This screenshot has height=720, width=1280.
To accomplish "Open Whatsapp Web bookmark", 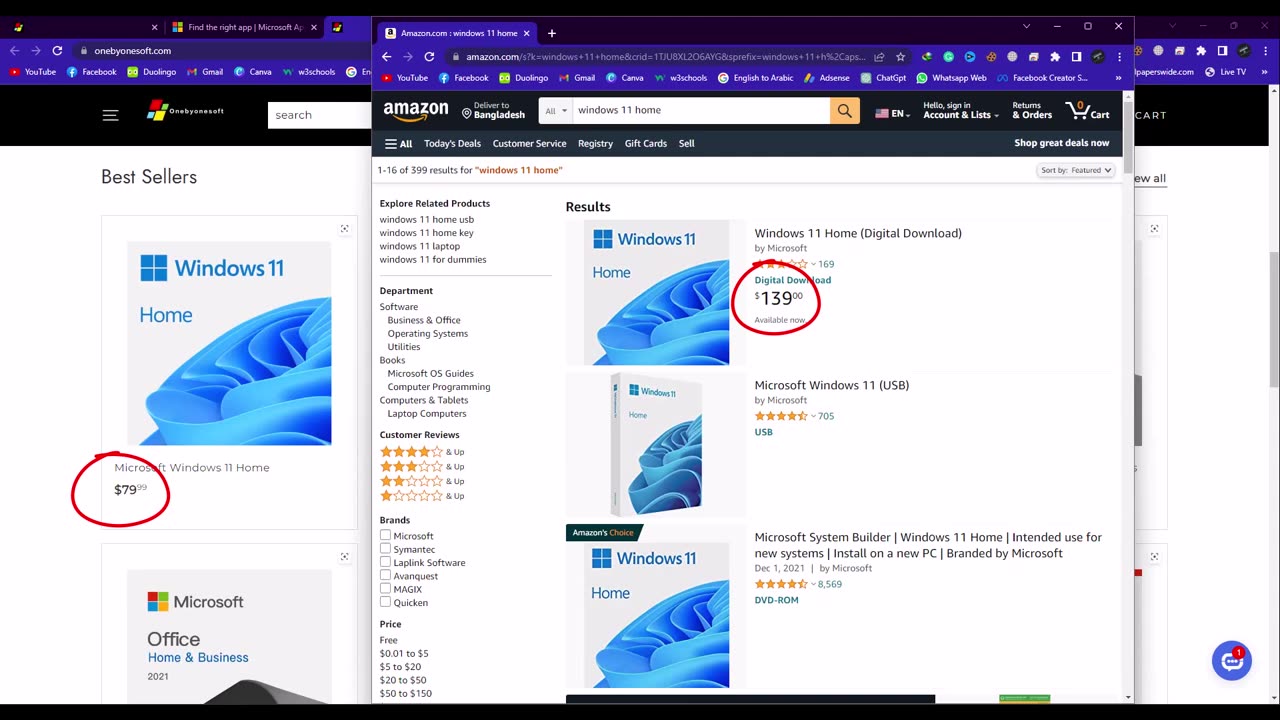I will [x=951, y=77].
